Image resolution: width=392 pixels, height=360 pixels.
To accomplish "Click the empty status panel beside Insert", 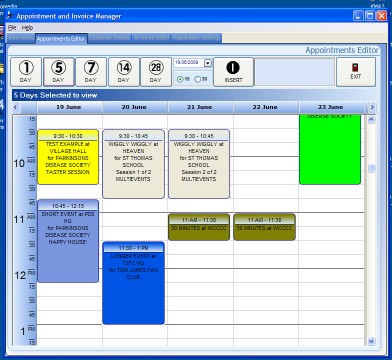I will click(x=295, y=72).
